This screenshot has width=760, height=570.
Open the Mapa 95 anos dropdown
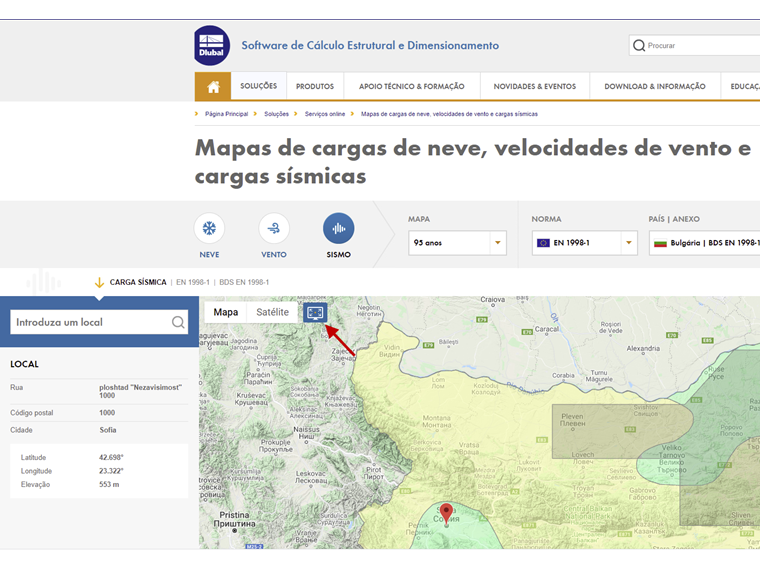(x=457, y=243)
